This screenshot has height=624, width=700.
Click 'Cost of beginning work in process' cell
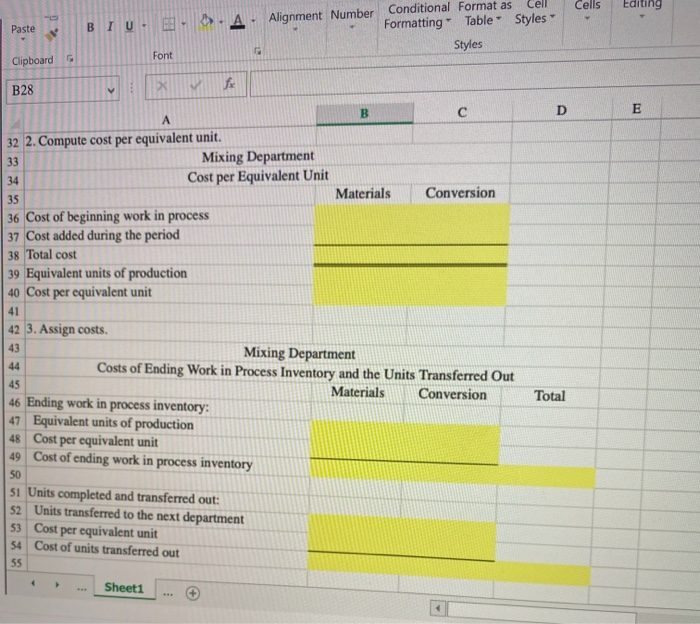point(117,216)
